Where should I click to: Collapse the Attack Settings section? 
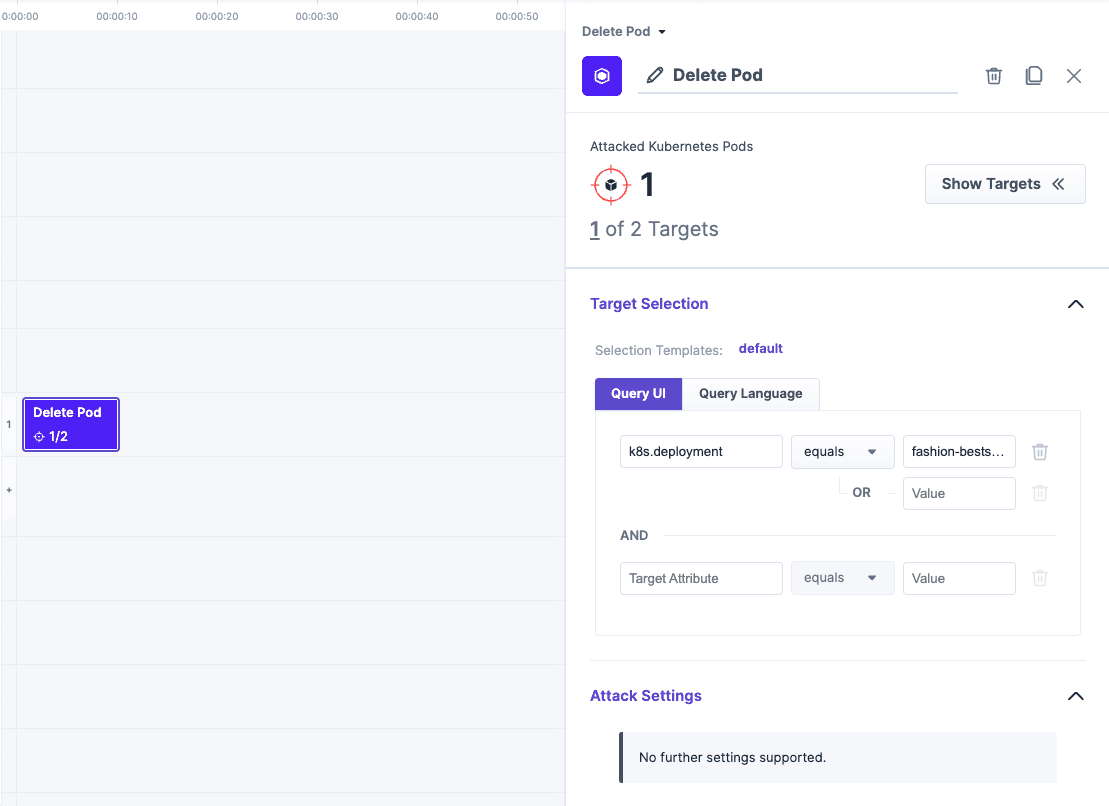tap(1075, 696)
